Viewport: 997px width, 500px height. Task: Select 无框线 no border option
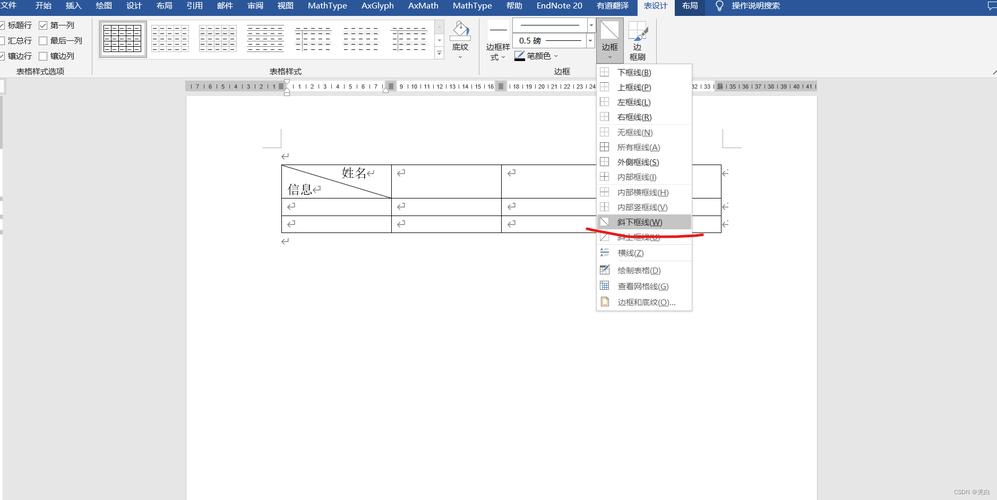pyautogui.click(x=643, y=132)
